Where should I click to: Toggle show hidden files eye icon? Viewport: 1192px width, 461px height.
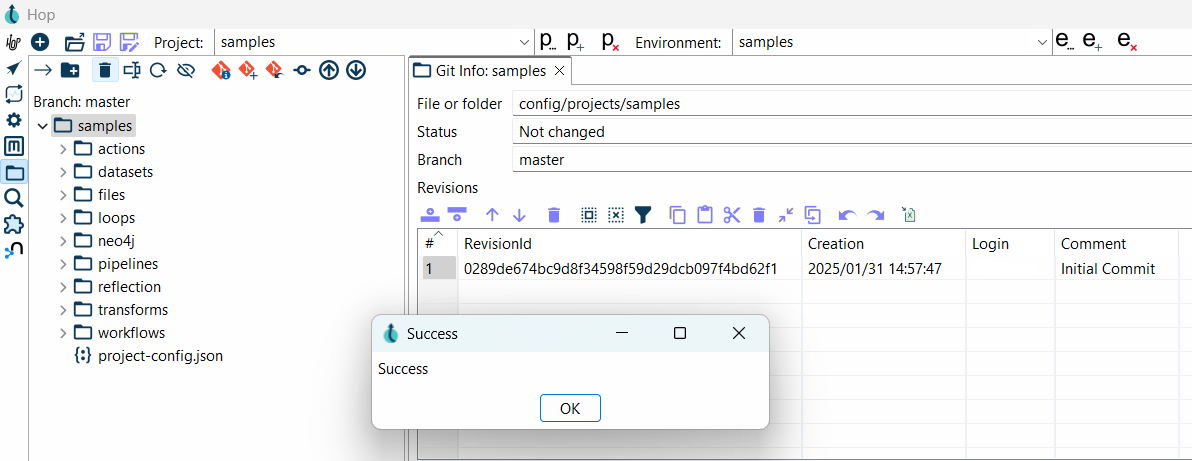coord(185,70)
